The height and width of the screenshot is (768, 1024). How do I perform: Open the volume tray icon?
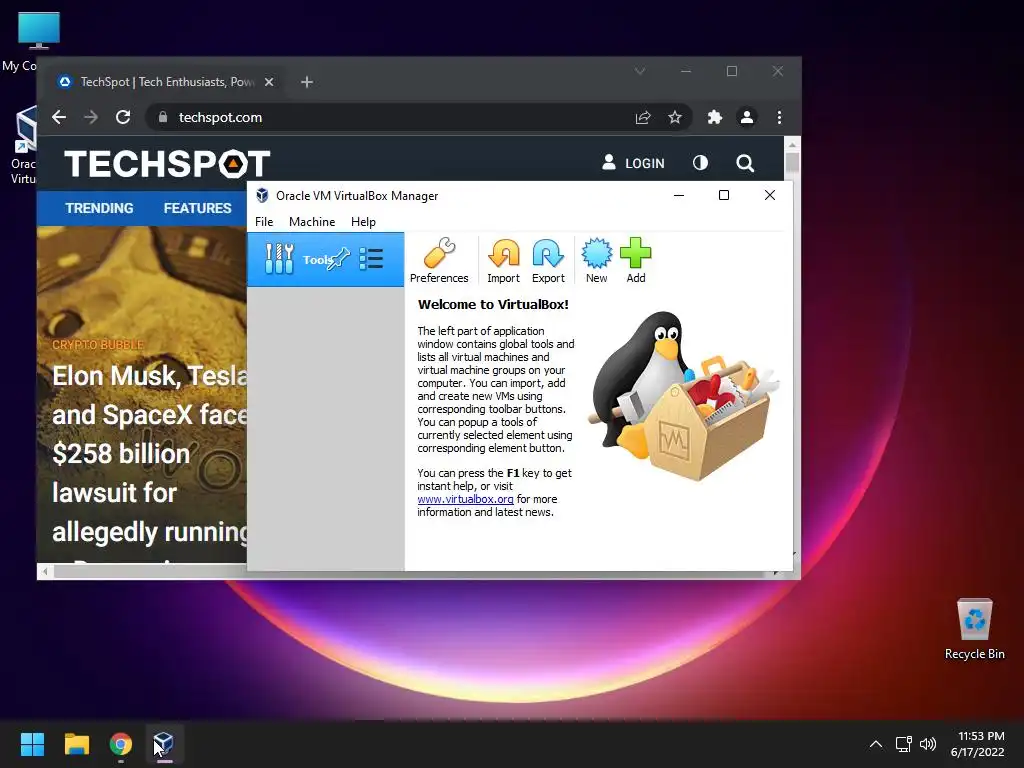coord(927,744)
